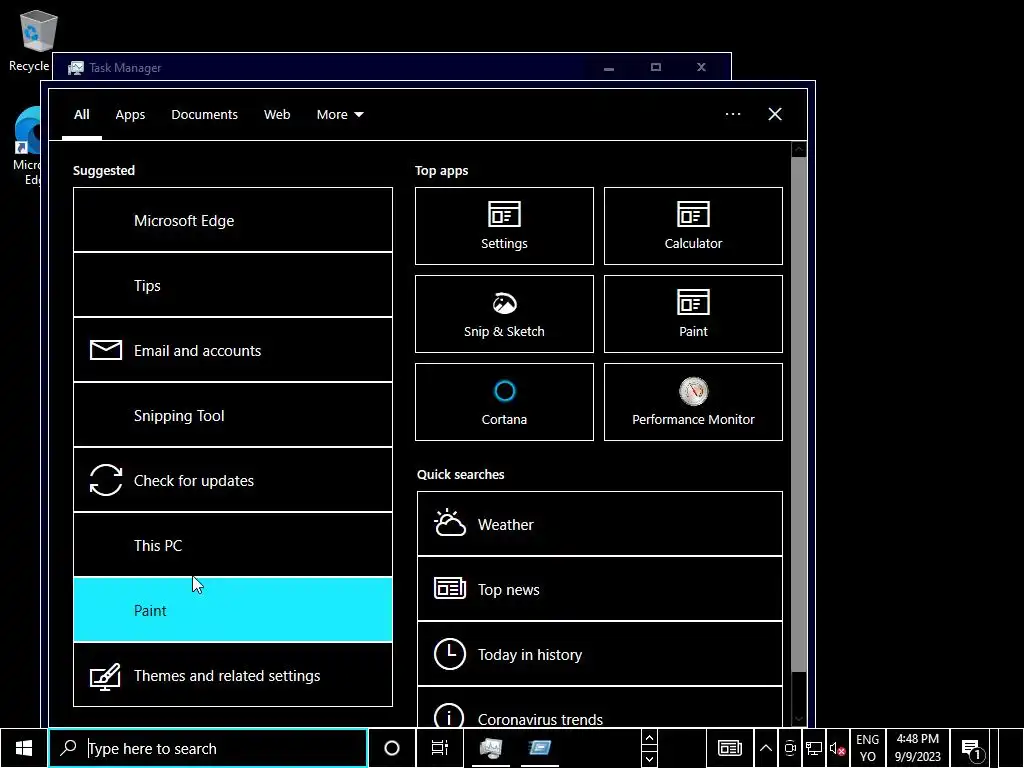The width and height of the screenshot is (1024, 768).
Task: Close the search panel with X
Action: pos(775,114)
